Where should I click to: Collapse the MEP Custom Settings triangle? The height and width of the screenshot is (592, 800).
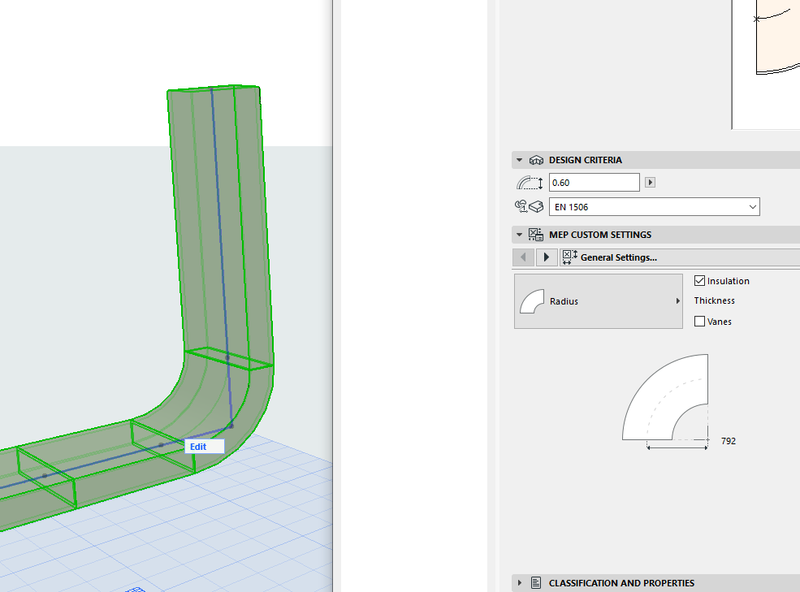click(518, 235)
